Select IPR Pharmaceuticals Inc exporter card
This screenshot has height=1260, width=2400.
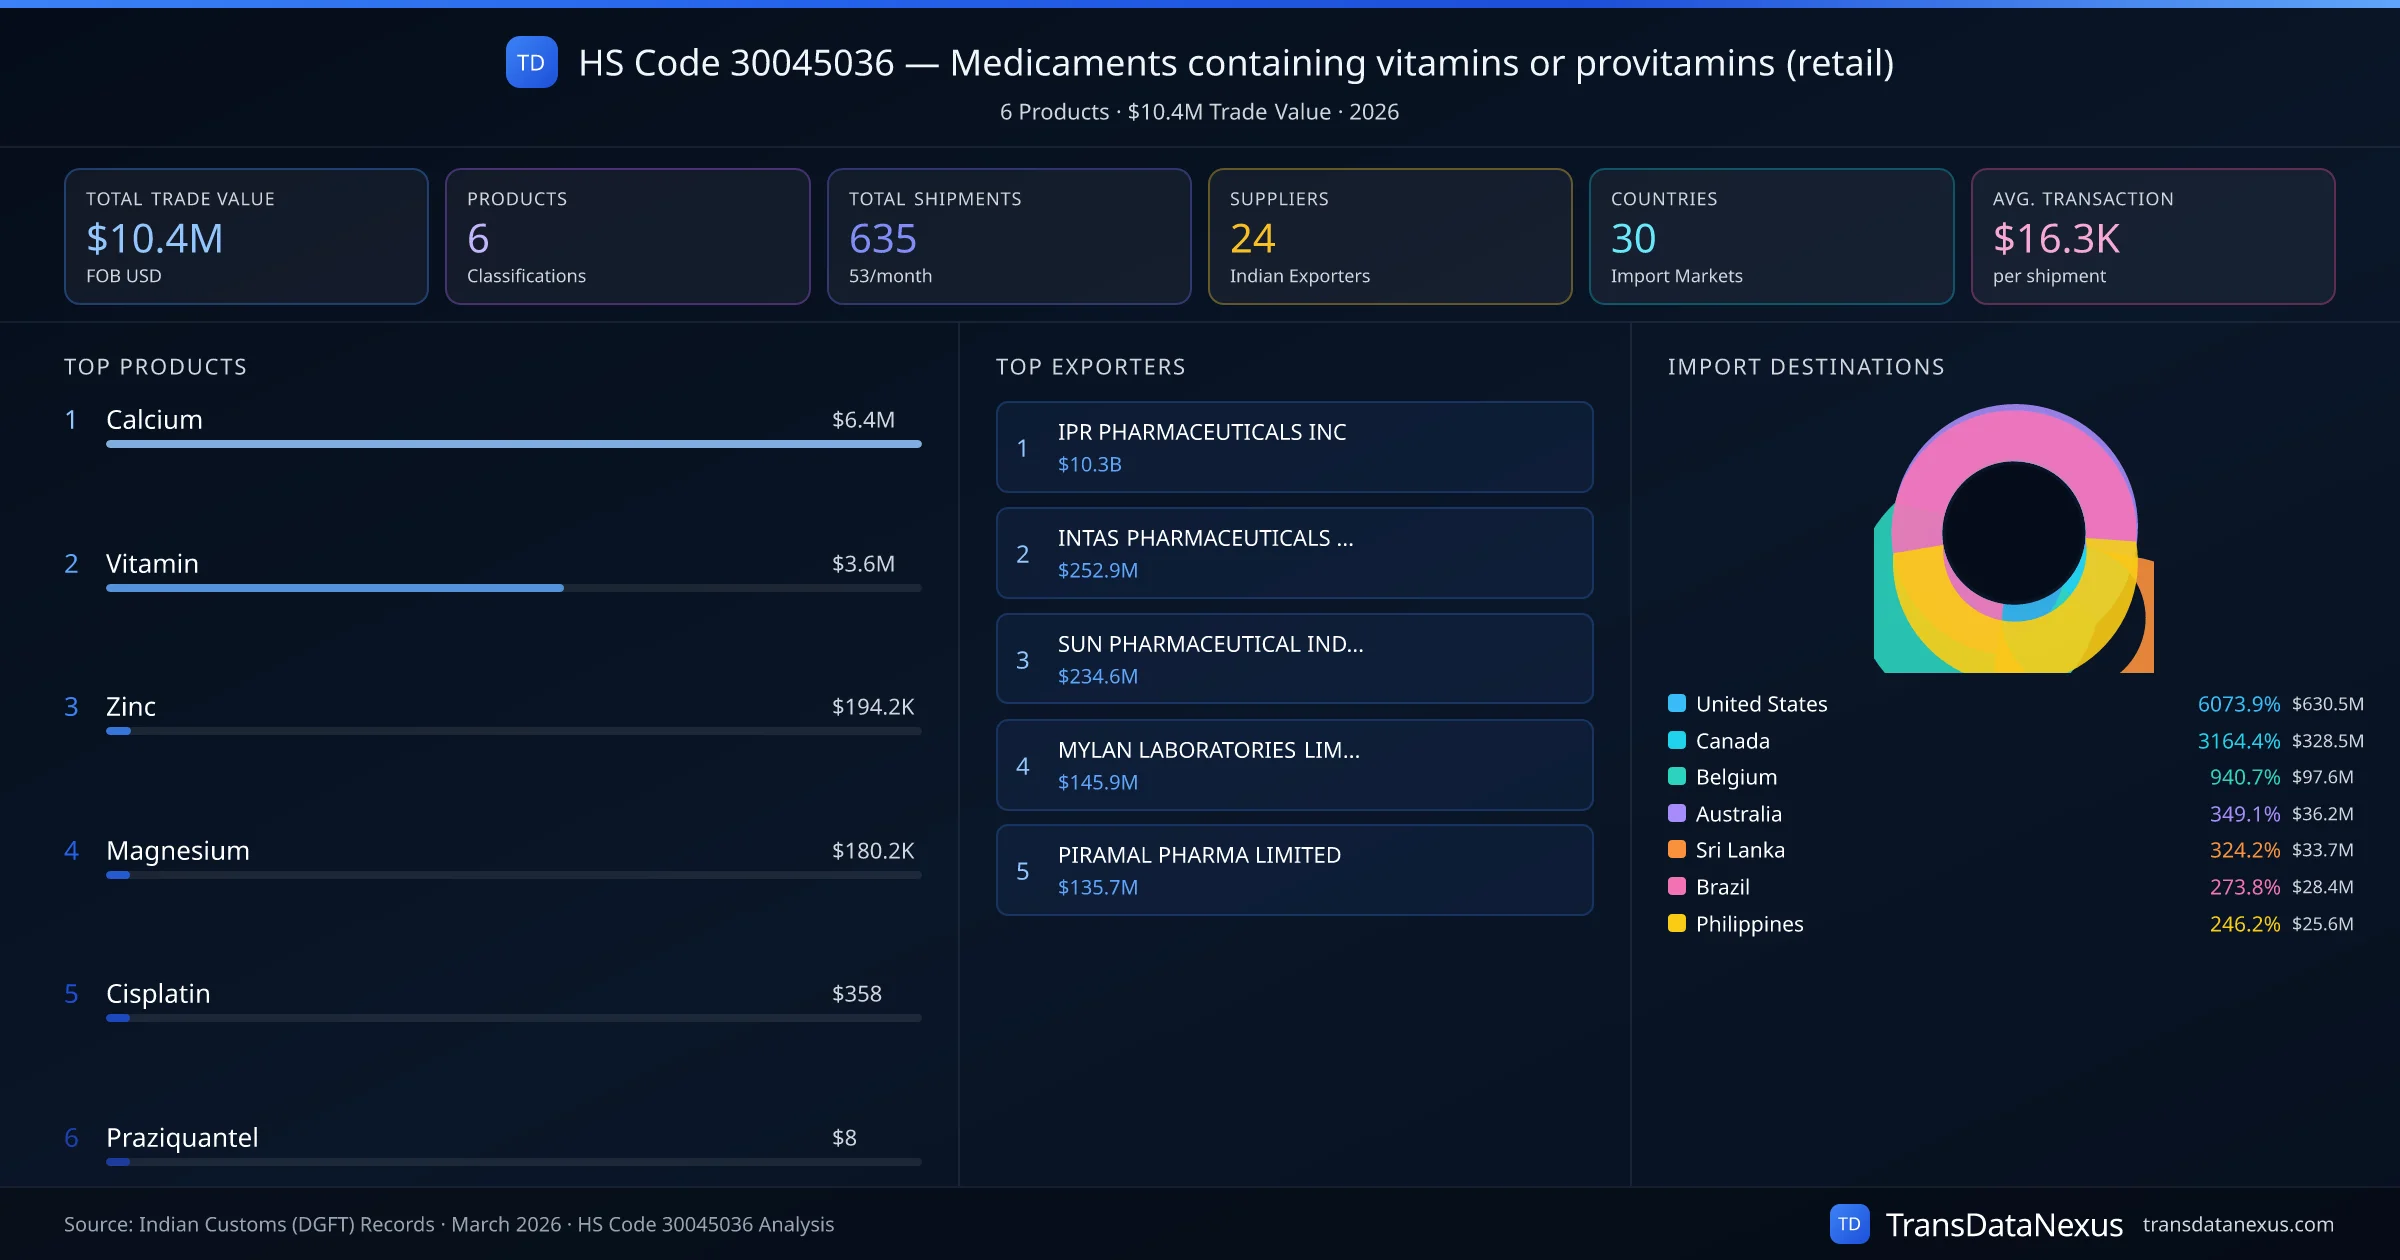pos(1294,447)
